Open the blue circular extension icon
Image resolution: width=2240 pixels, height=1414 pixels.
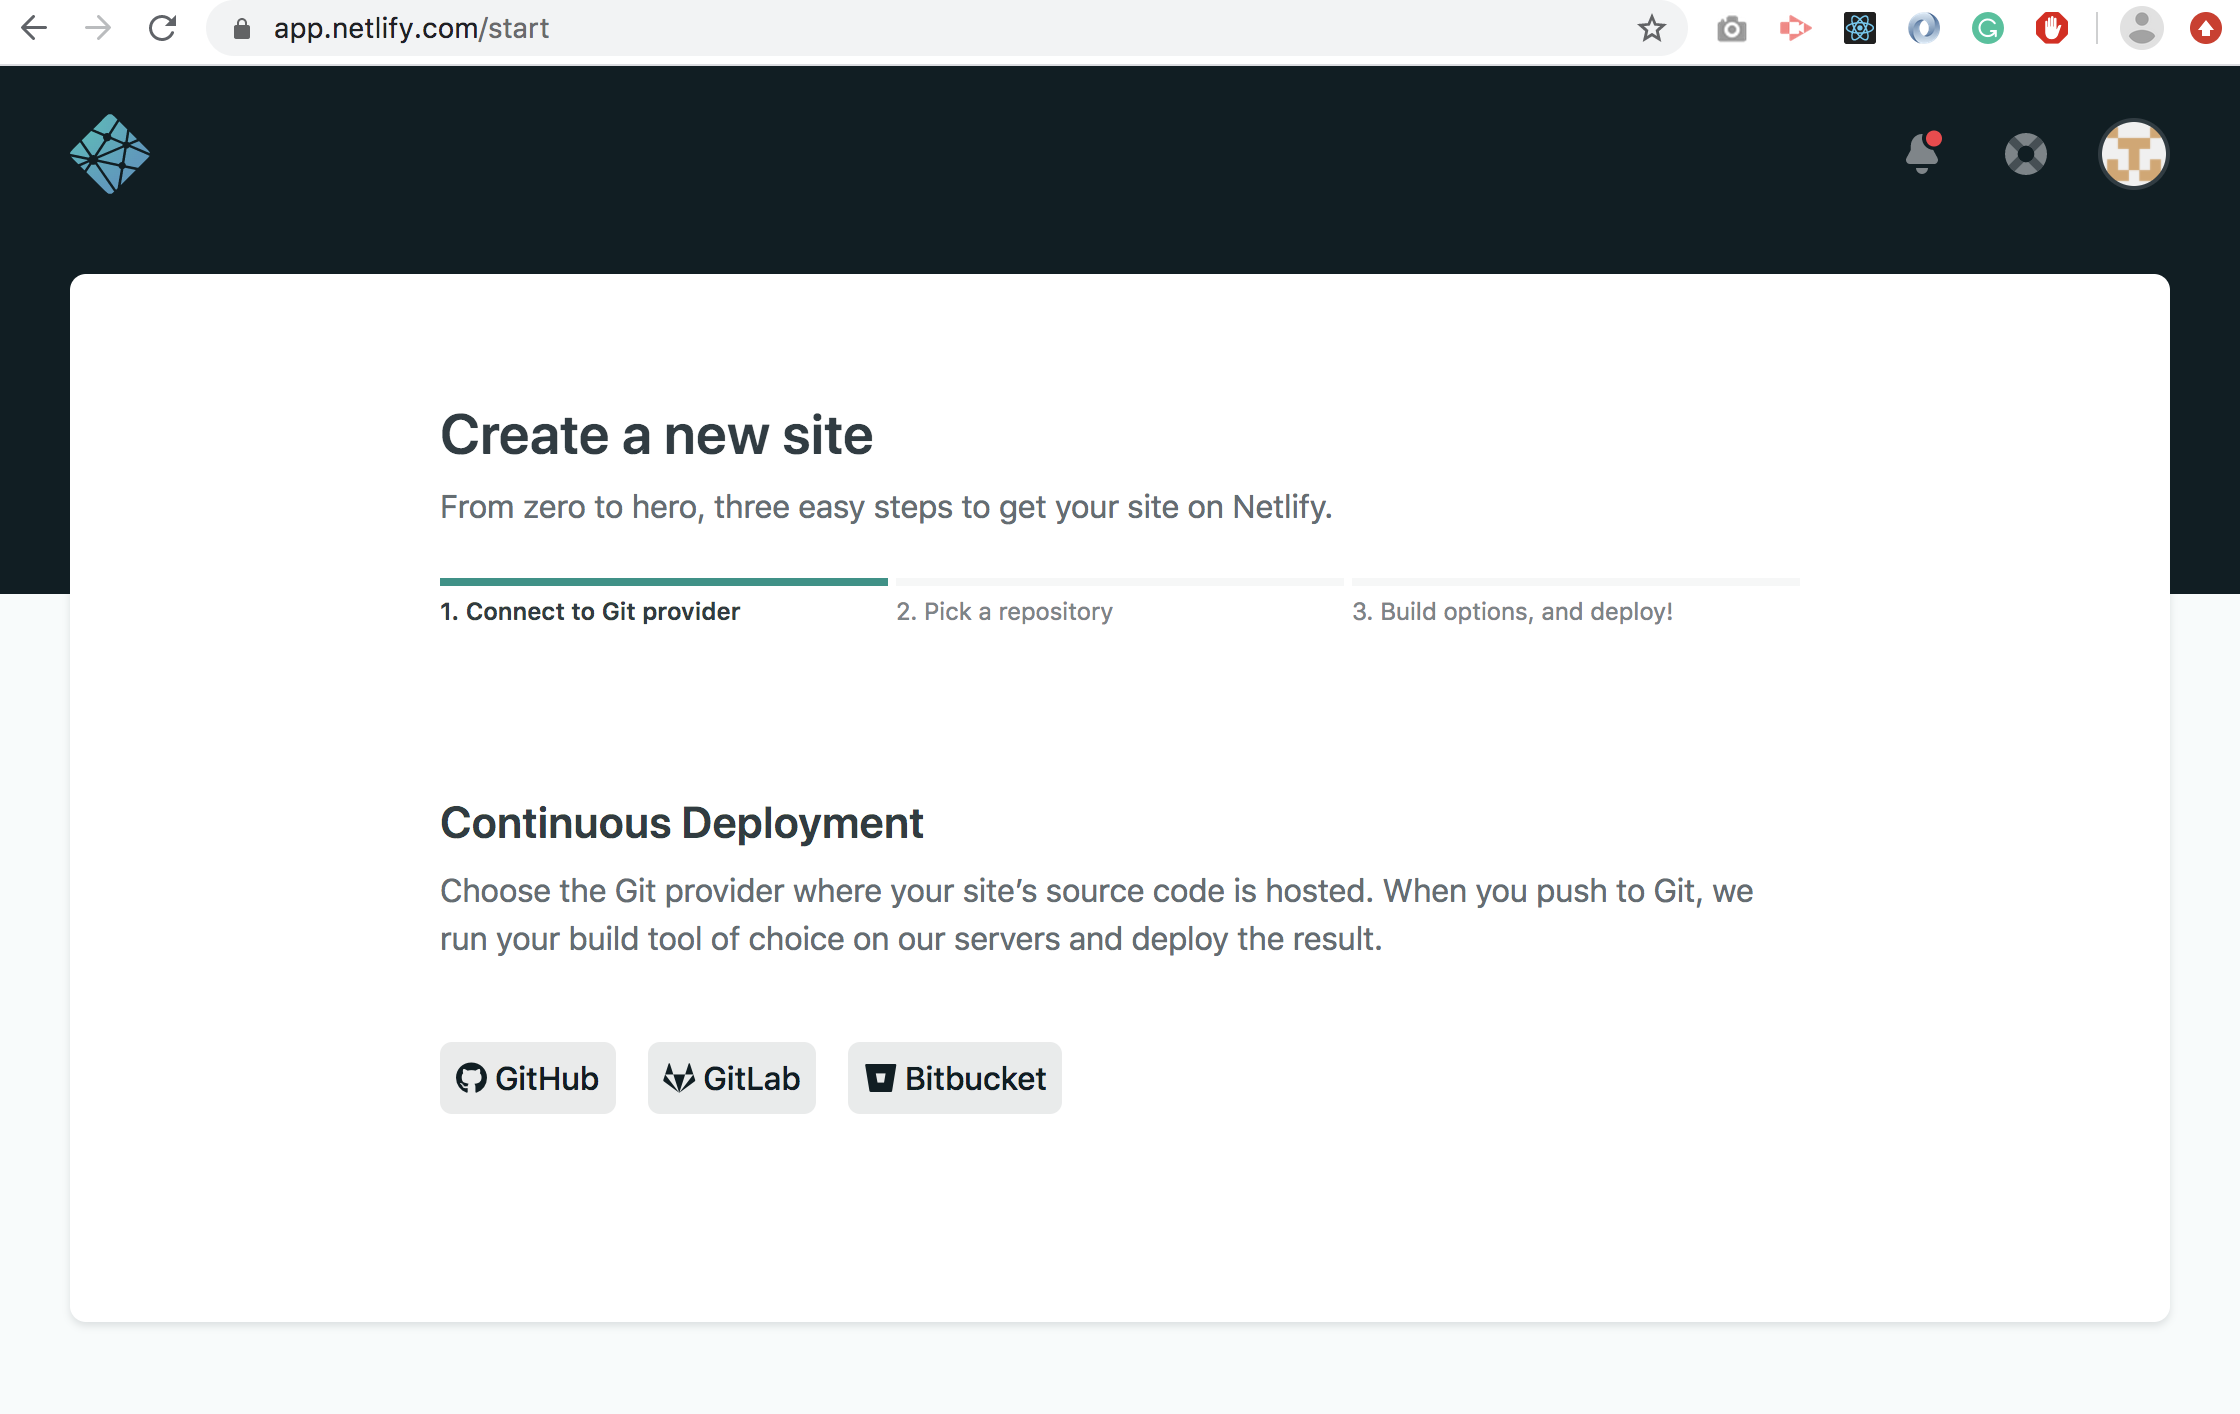click(x=1924, y=28)
